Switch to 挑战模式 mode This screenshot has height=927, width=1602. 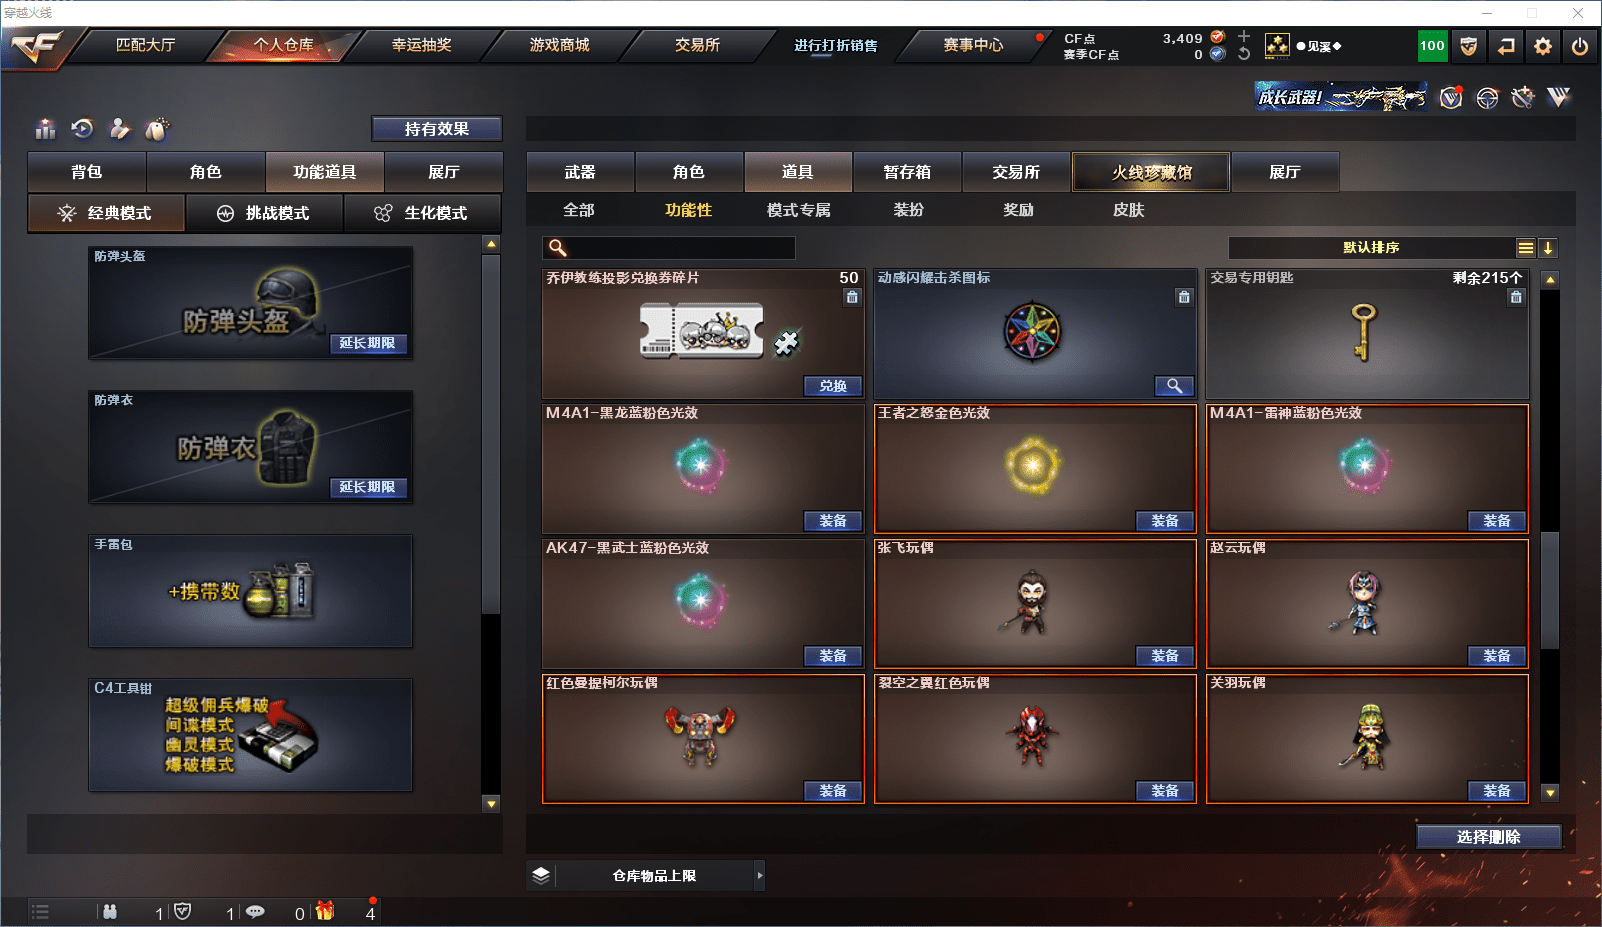pyautogui.click(x=265, y=213)
